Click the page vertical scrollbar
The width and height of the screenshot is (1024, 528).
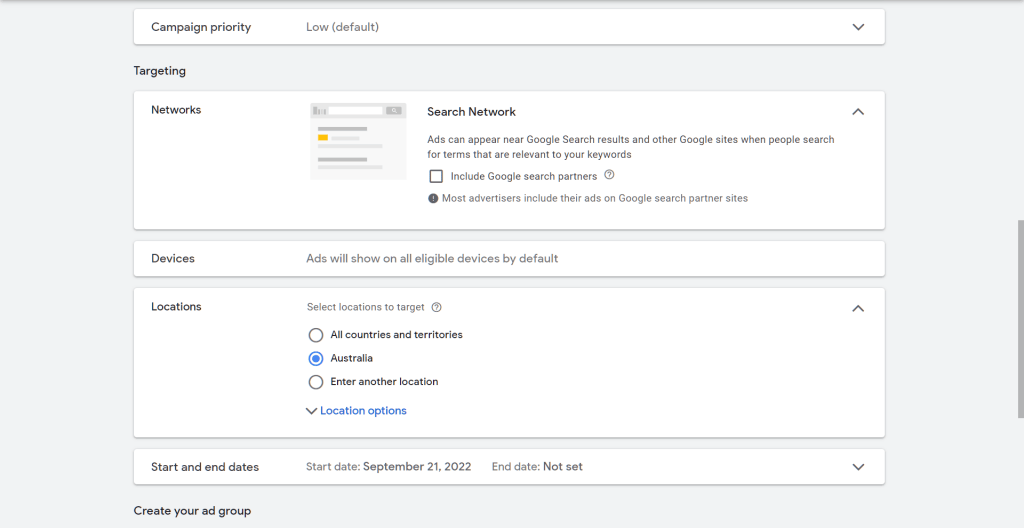1018,320
